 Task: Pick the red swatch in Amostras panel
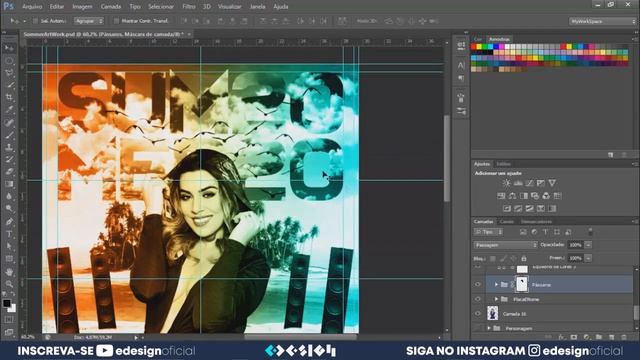(474, 47)
